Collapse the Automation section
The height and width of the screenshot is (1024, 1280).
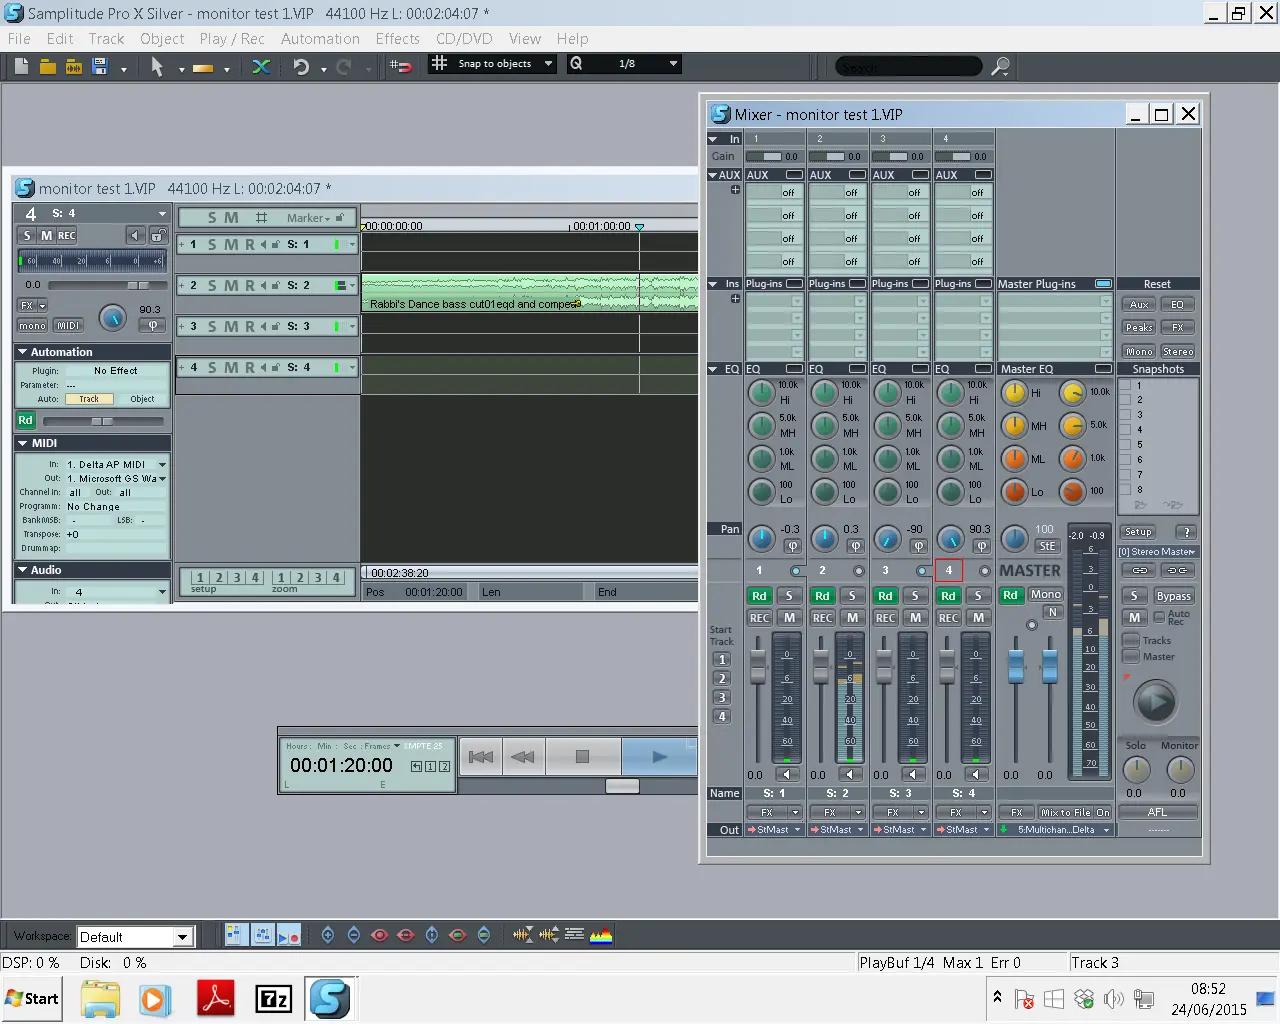tap(22, 352)
